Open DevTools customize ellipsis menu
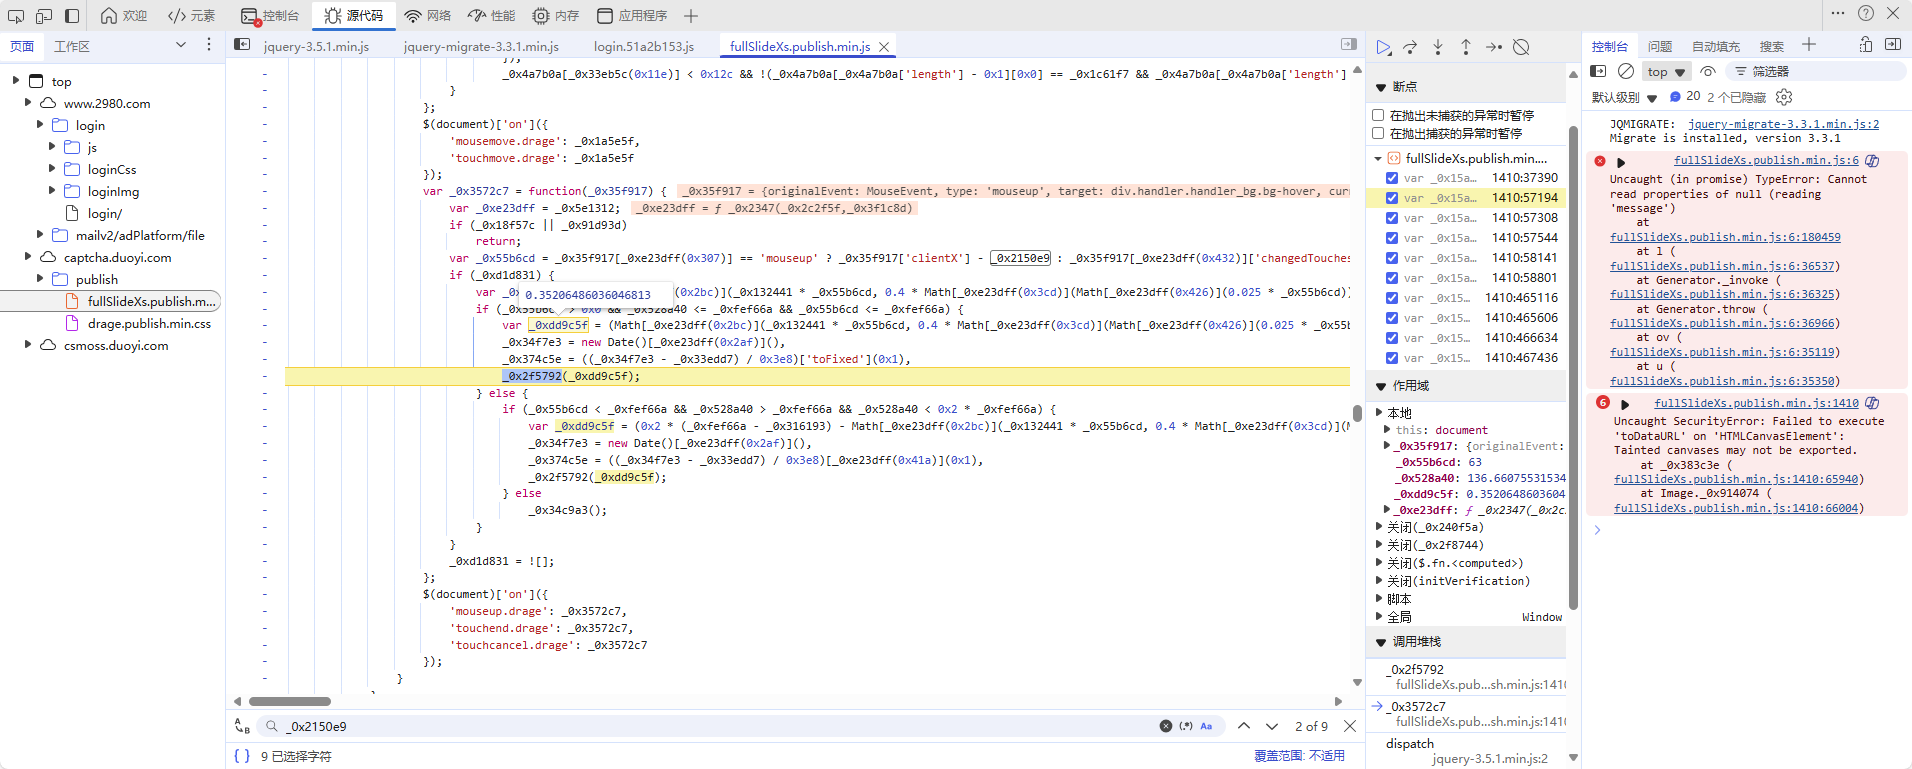 (x=1838, y=13)
